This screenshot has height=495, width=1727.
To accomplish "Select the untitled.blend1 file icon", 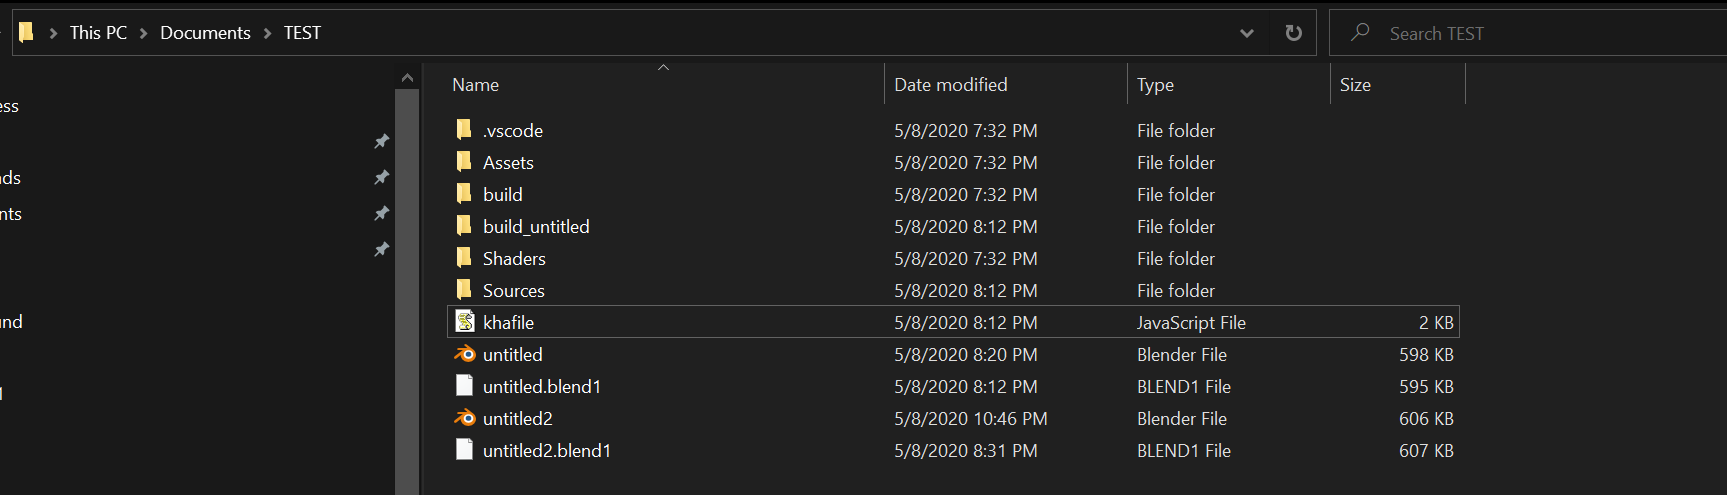I will (x=464, y=385).
